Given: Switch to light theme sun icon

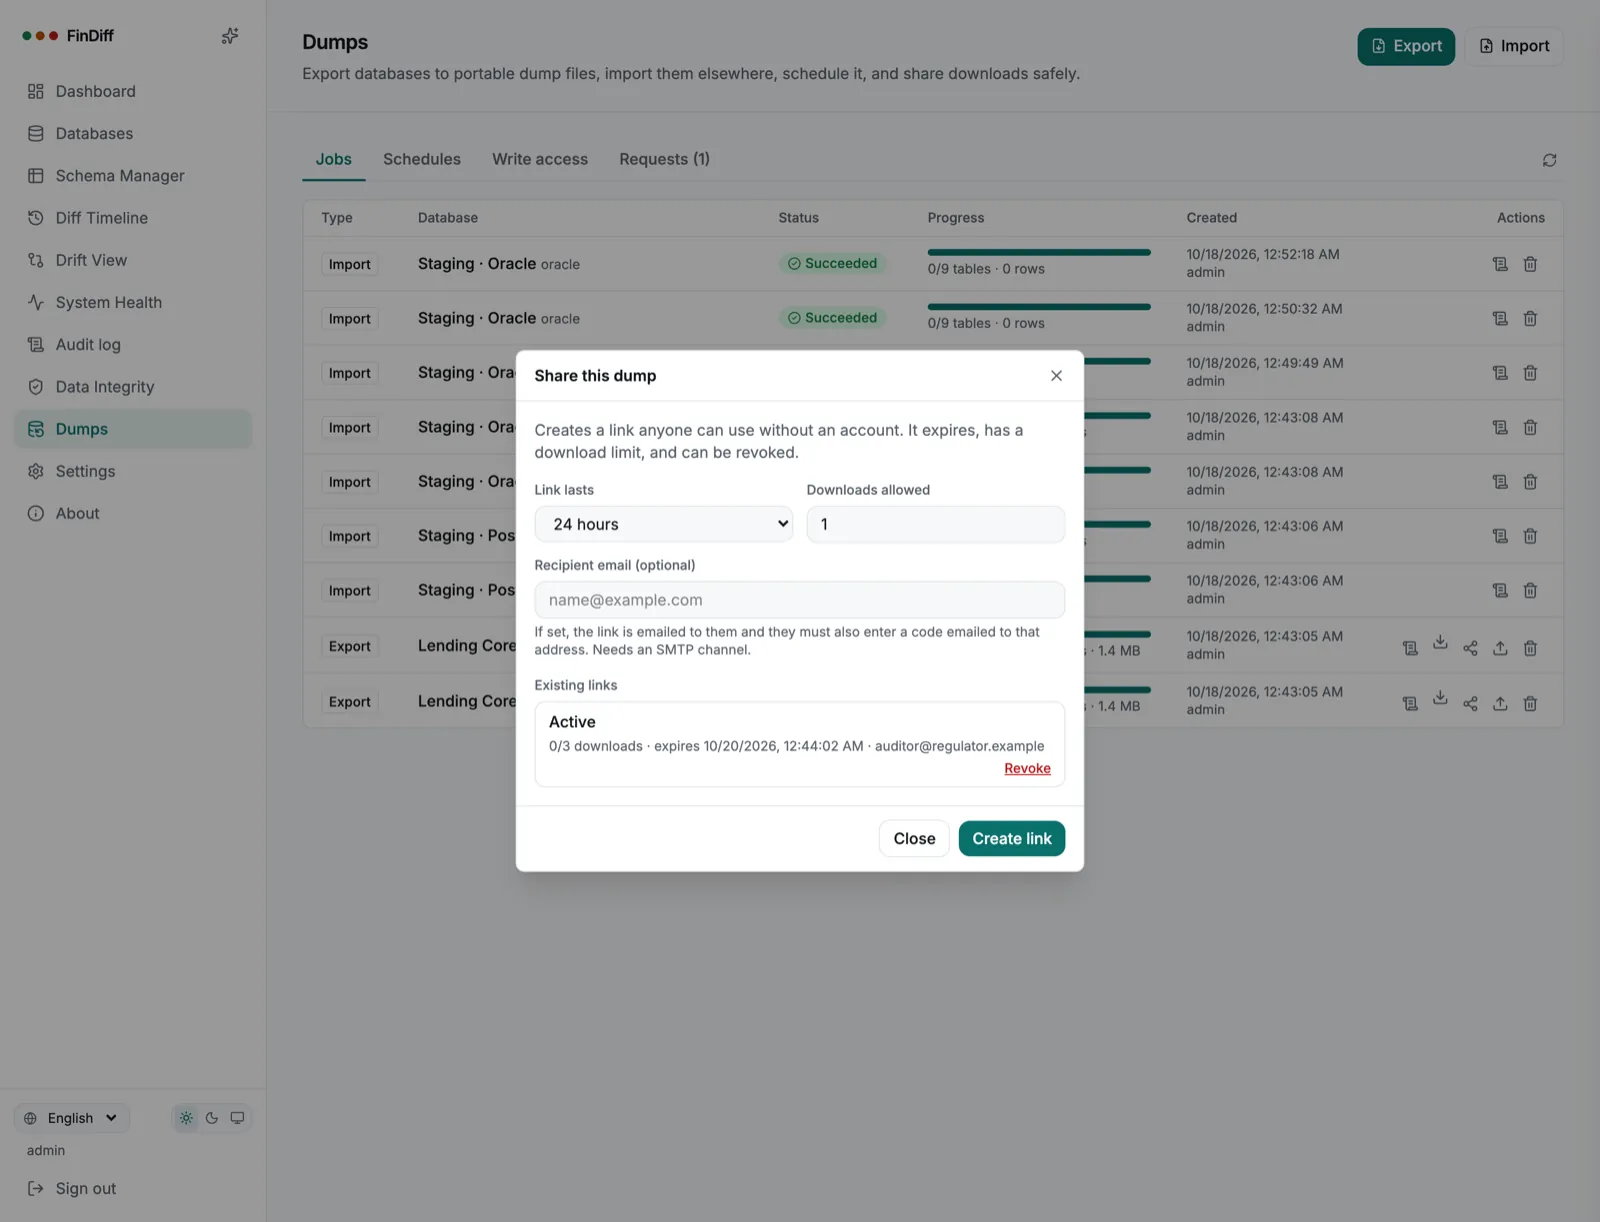Looking at the screenshot, I should tap(186, 1118).
